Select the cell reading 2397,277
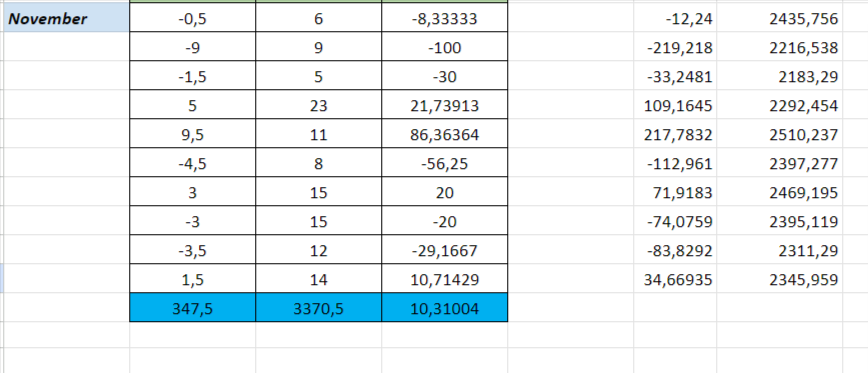Viewport: 868px width, 373px height. coord(779,163)
